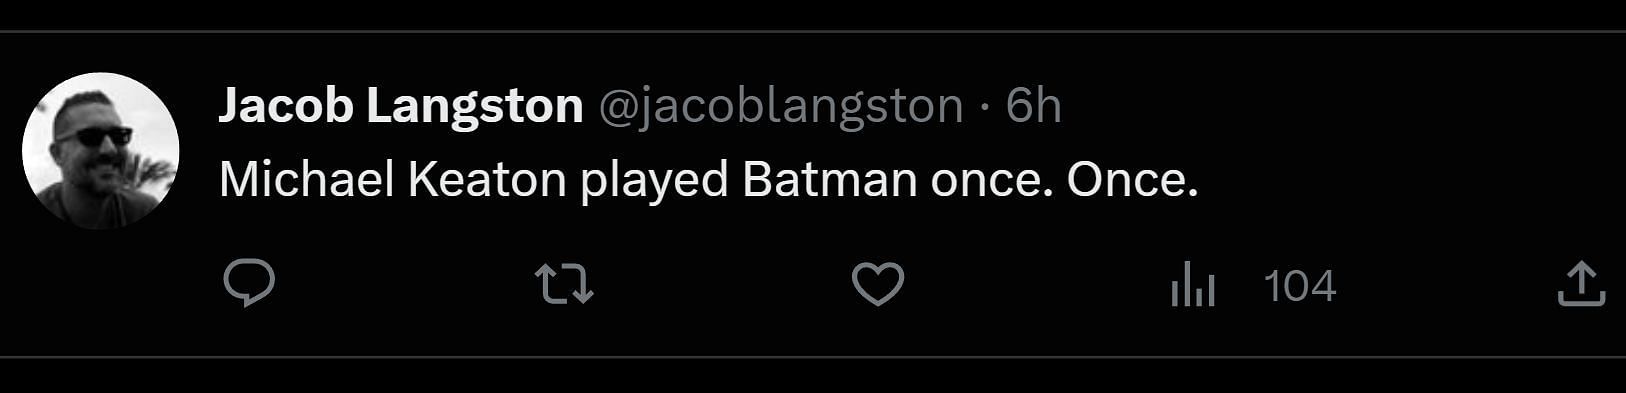
Task: Select the name Michael Keaton in the tweet text
Action: (392, 180)
